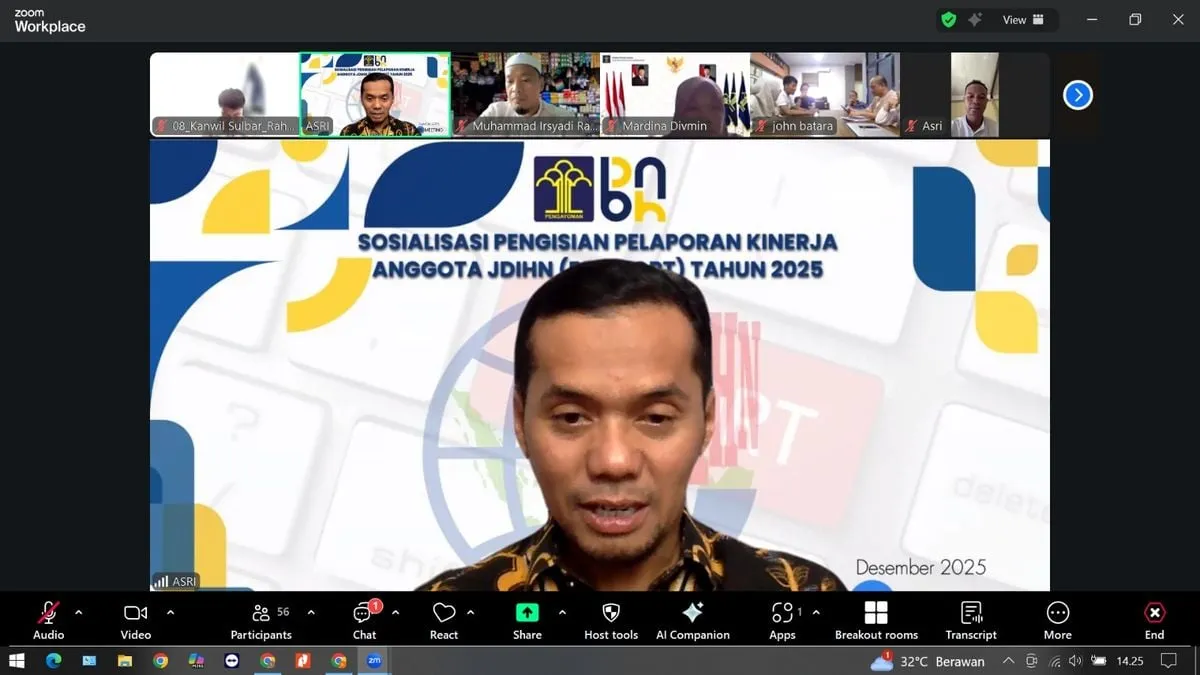Launch the AI Companion
The width and height of the screenshot is (1200, 675).
tap(693, 620)
